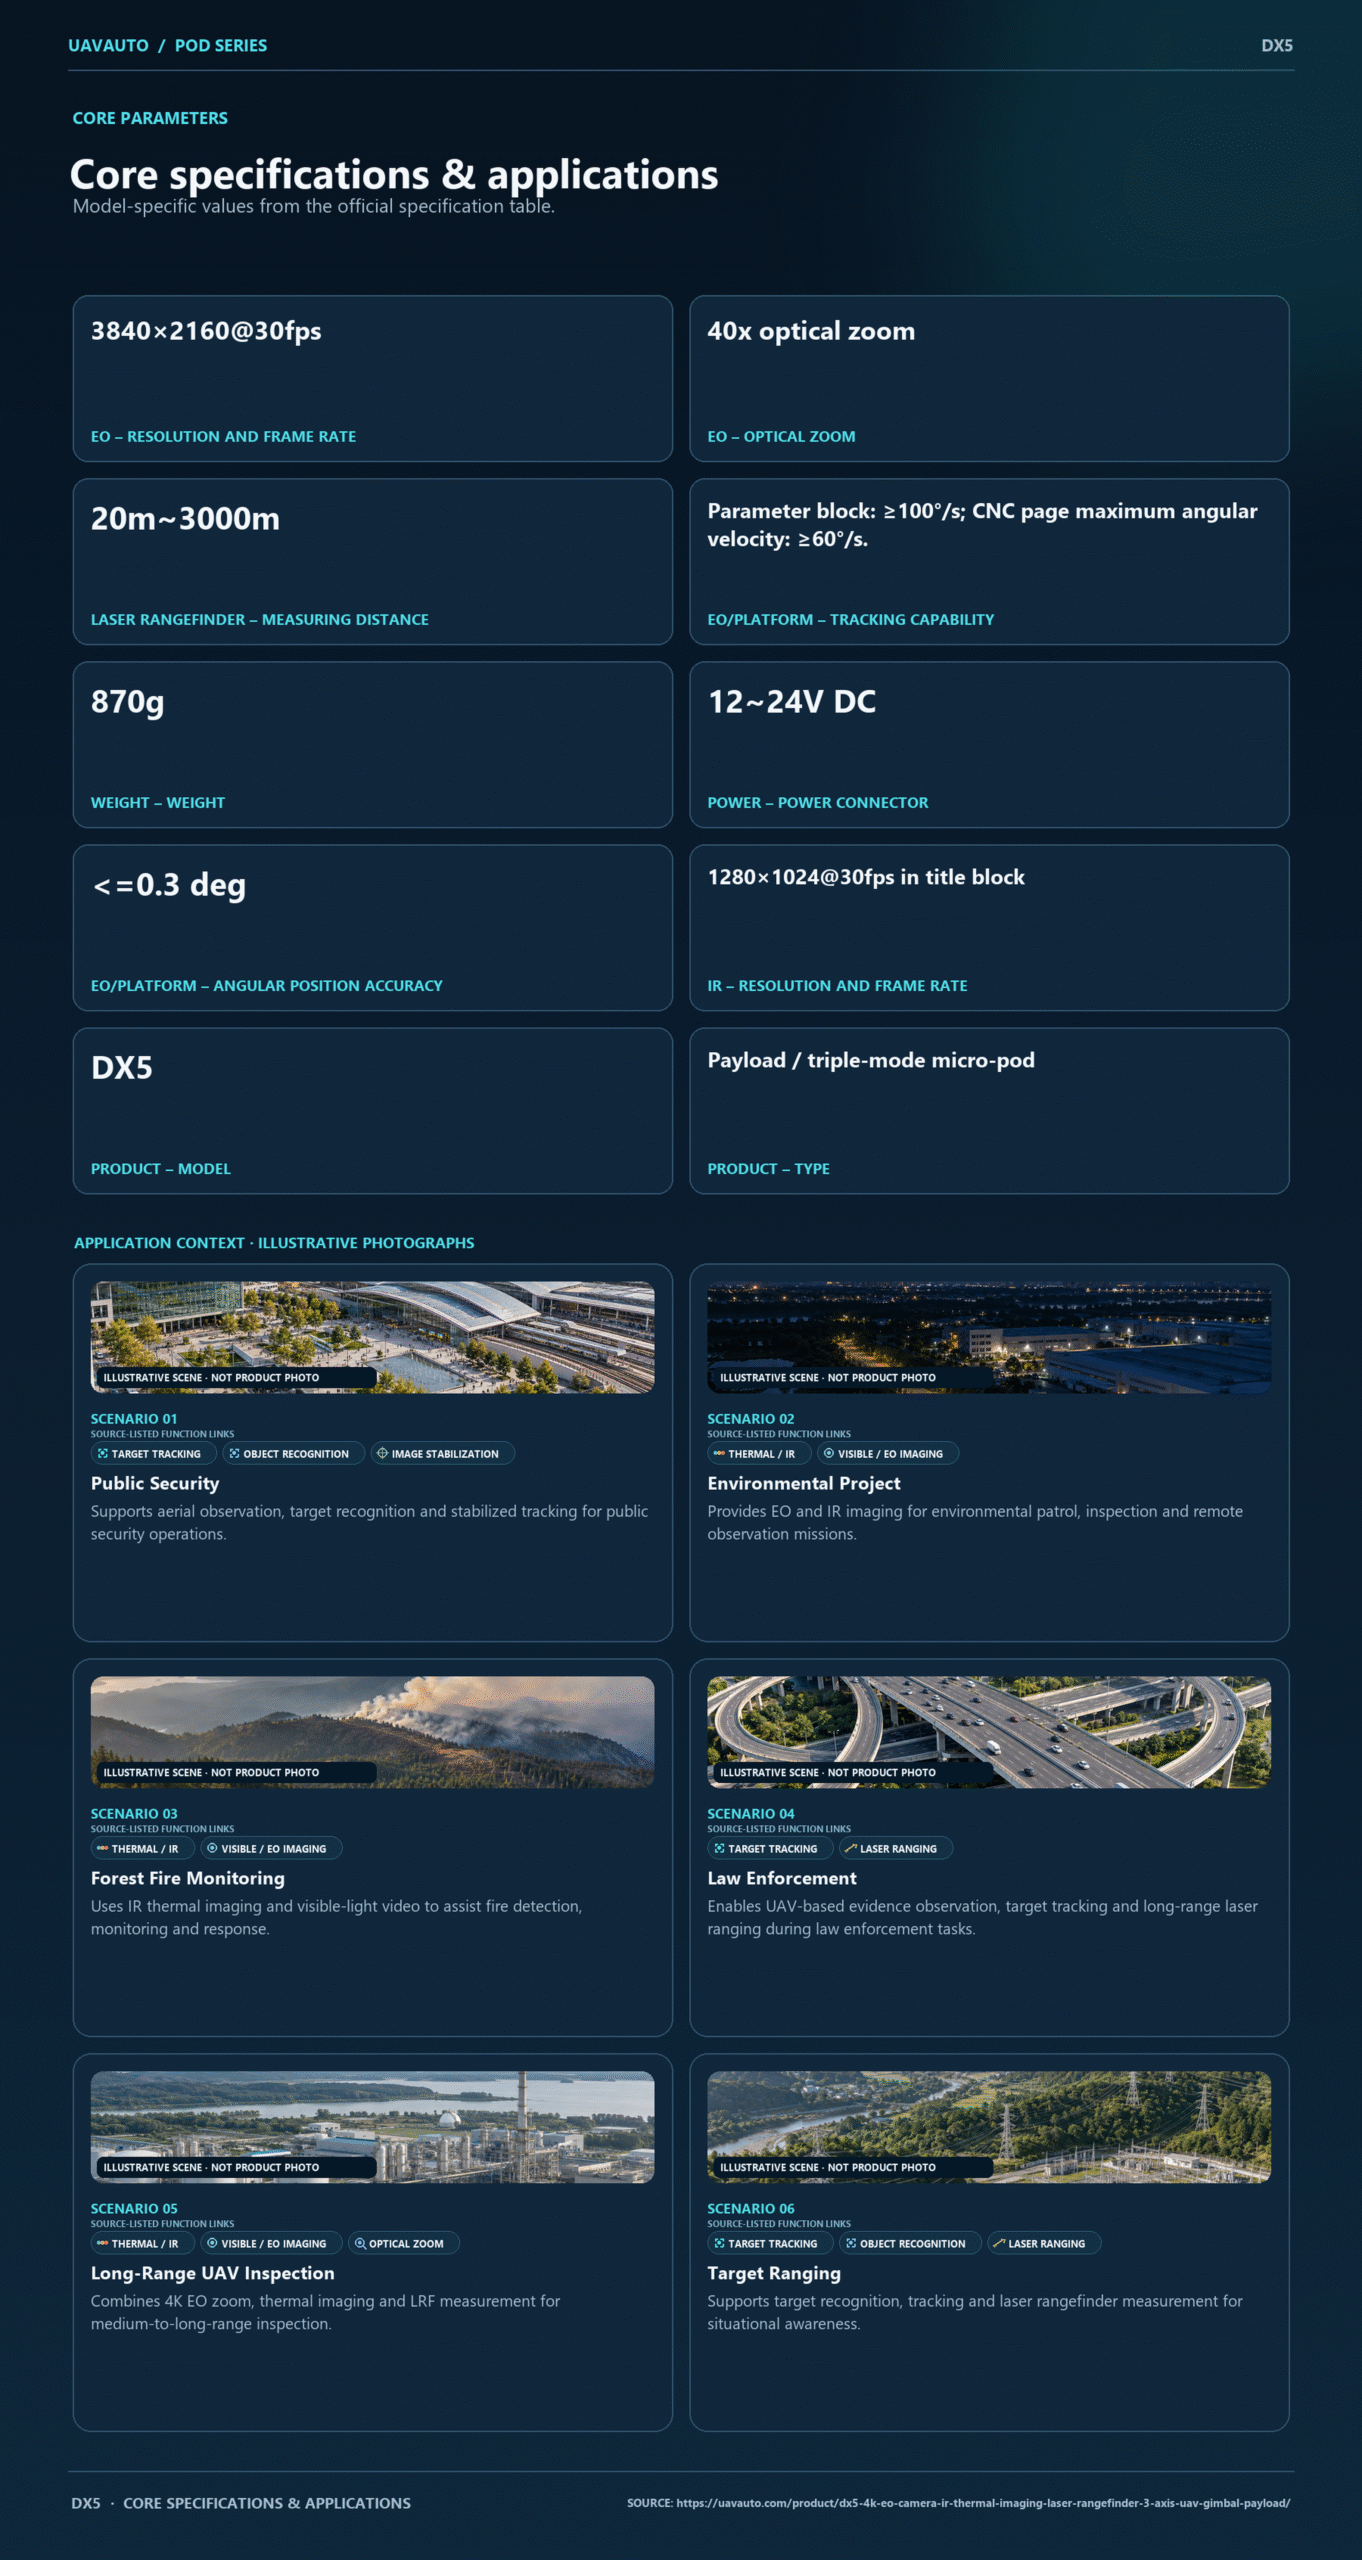Screen dimensions: 1362x2560
Task: Click the Optical Zoom magnifier icon in Scenario 05
Action: pyautogui.click(x=360, y=2244)
